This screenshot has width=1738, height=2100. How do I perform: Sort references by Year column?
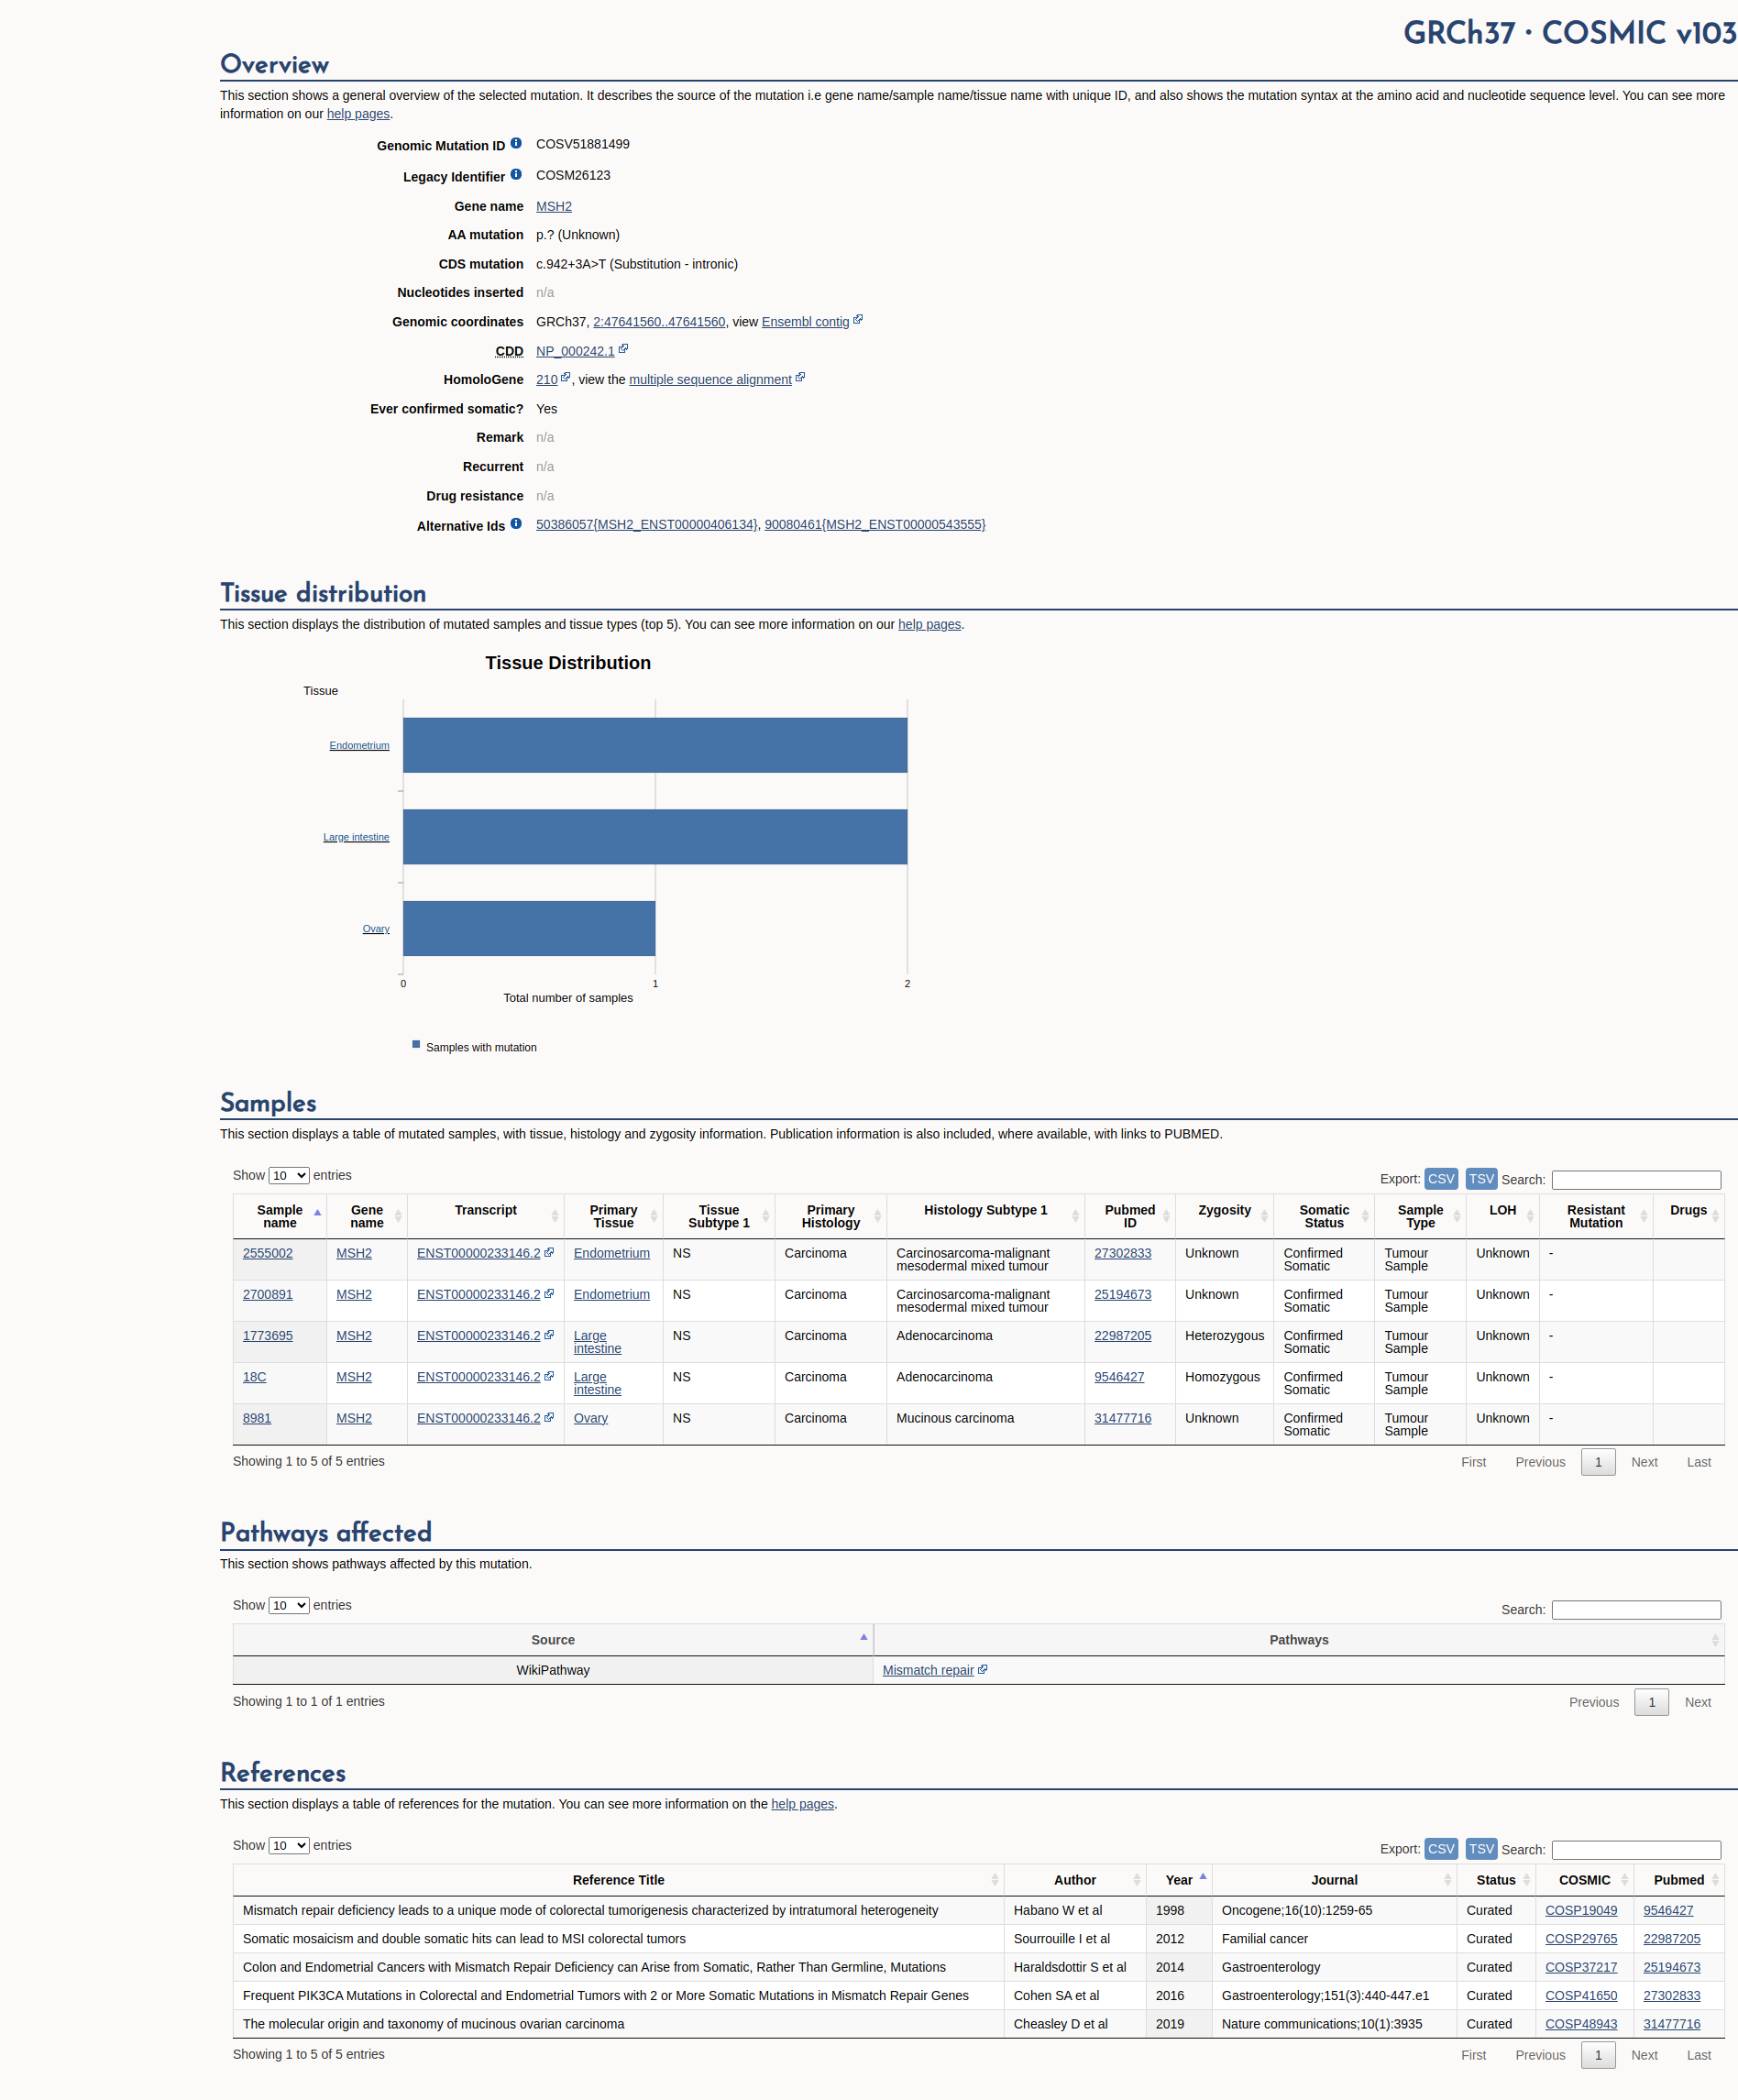(1179, 1880)
